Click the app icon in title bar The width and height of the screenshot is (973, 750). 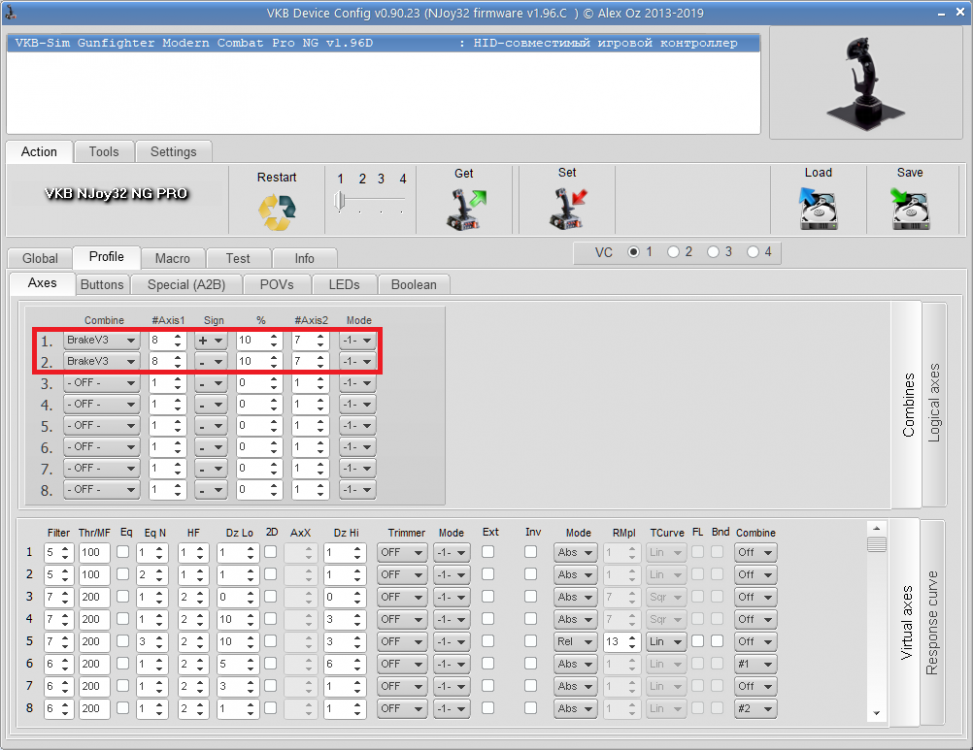coord(11,12)
